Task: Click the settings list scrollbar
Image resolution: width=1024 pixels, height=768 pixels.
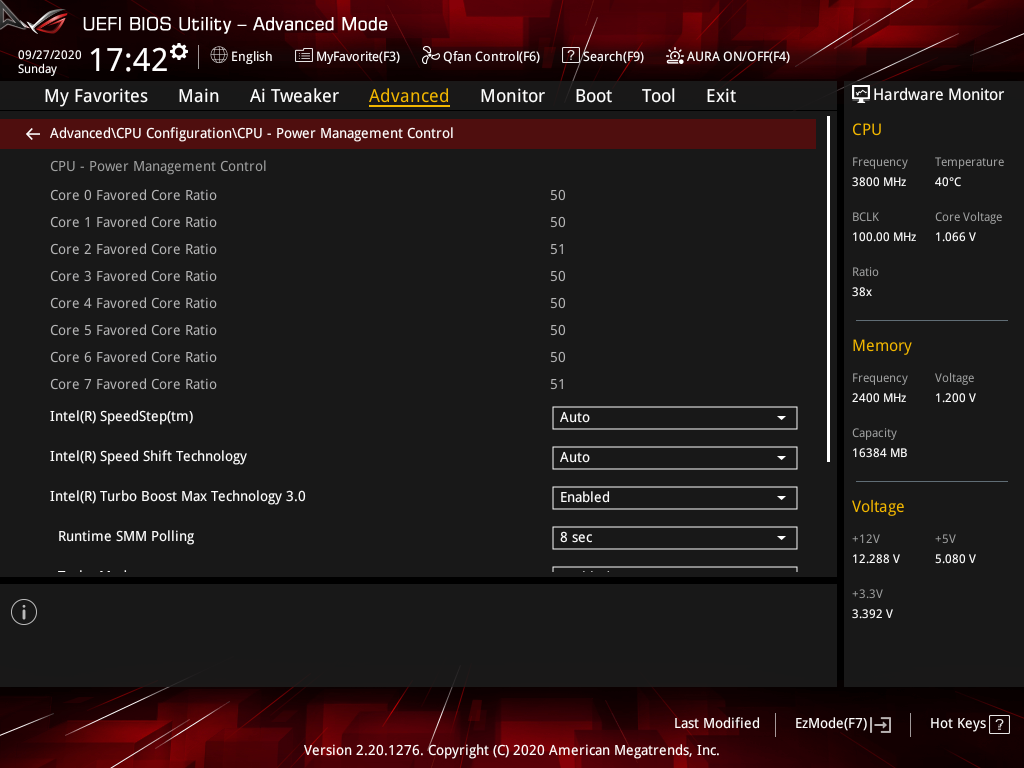Action: 828,289
